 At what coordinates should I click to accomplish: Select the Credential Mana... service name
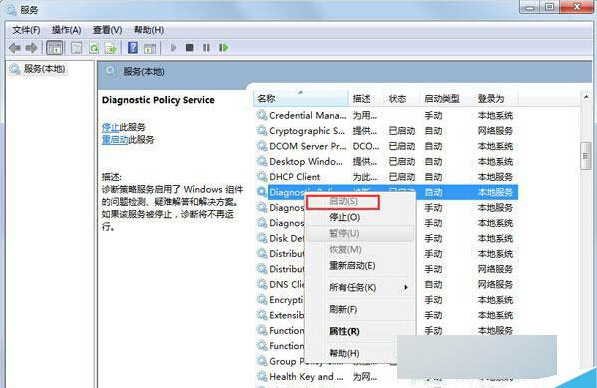click(x=308, y=115)
